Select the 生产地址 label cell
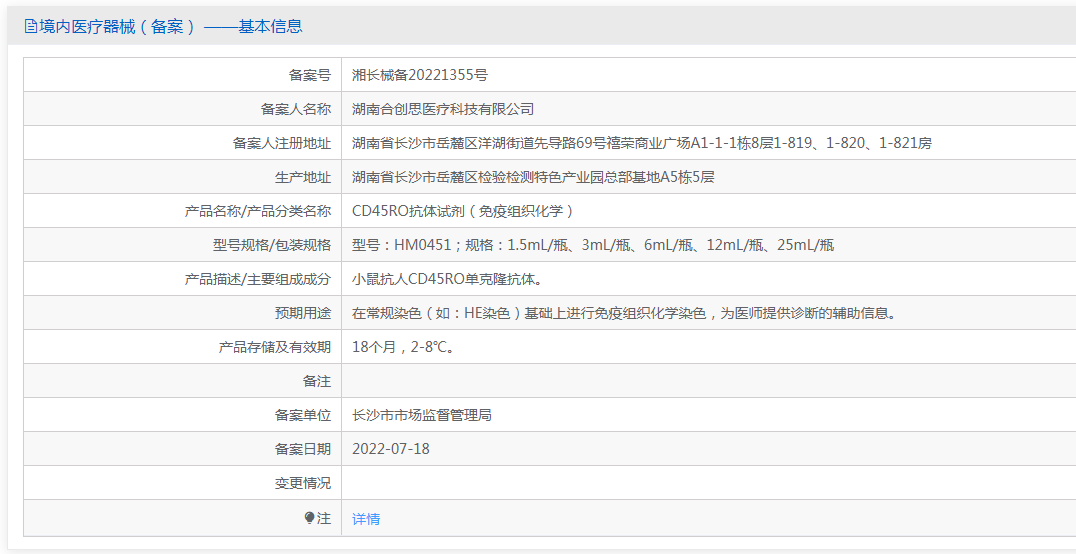The width and height of the screenshot is (1076, 554). (183, 177)
